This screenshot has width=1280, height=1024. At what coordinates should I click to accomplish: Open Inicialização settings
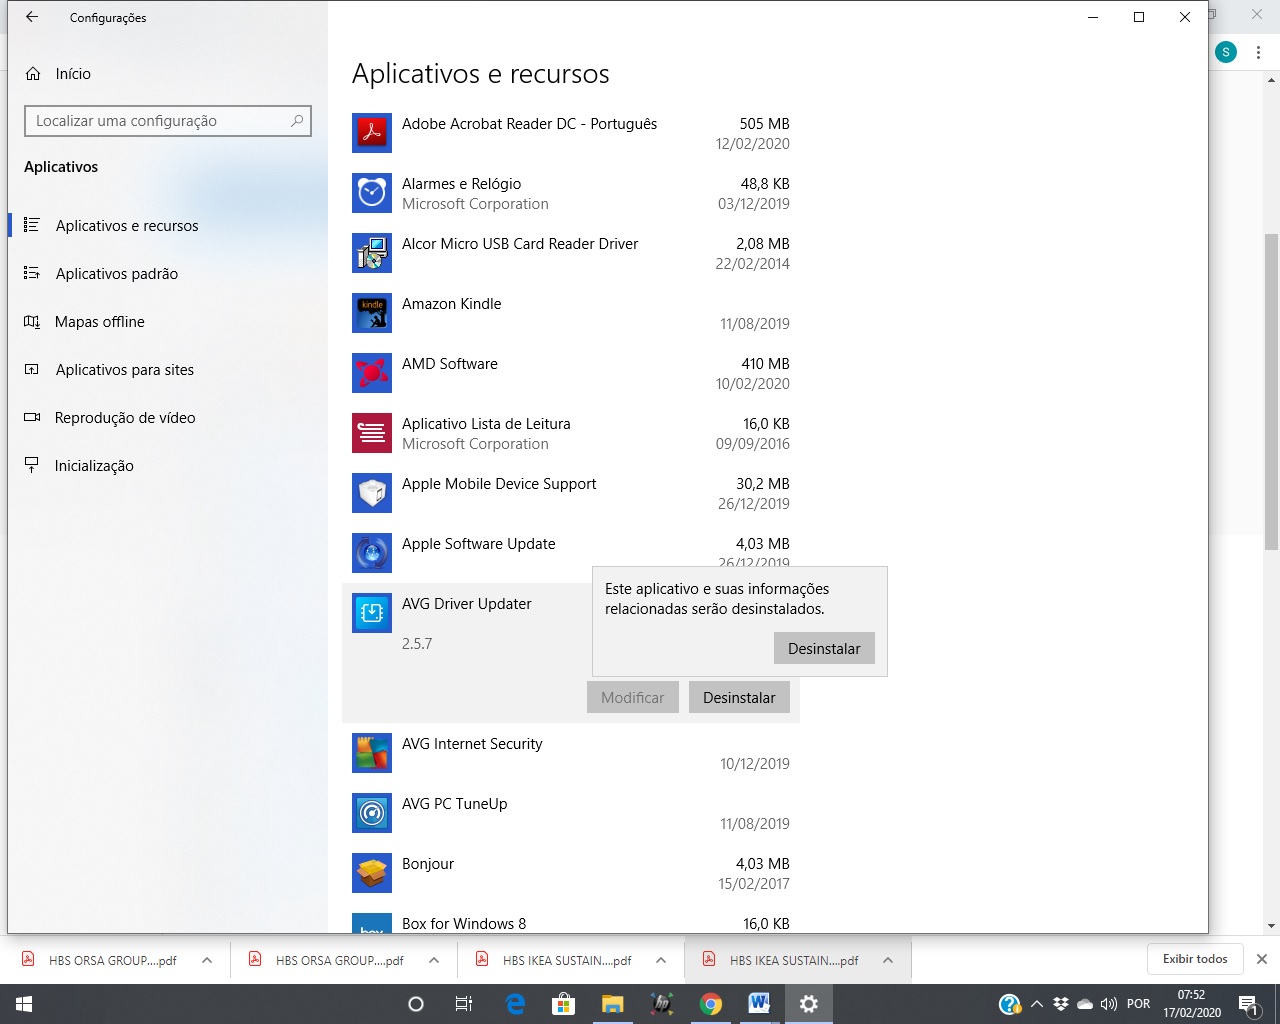point(168,466)
